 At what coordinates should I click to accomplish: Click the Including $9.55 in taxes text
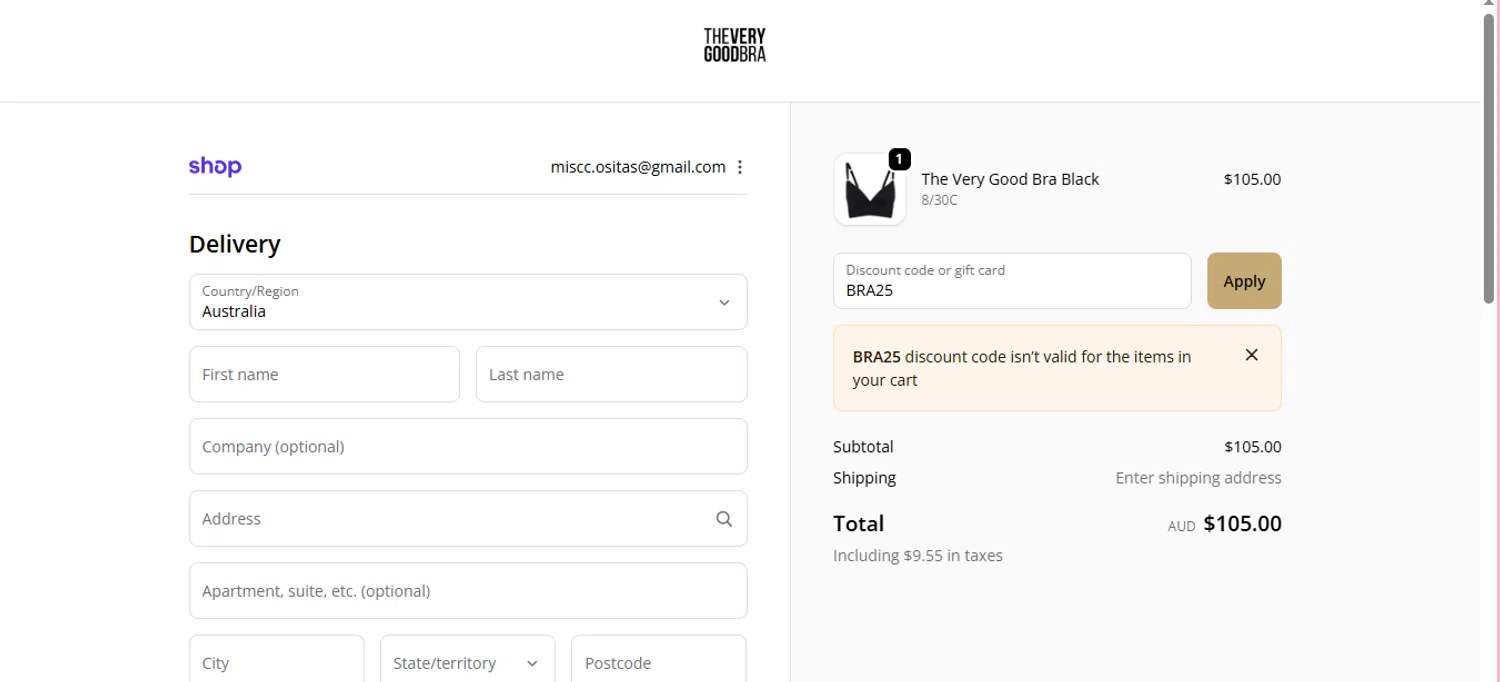(918, 555)
